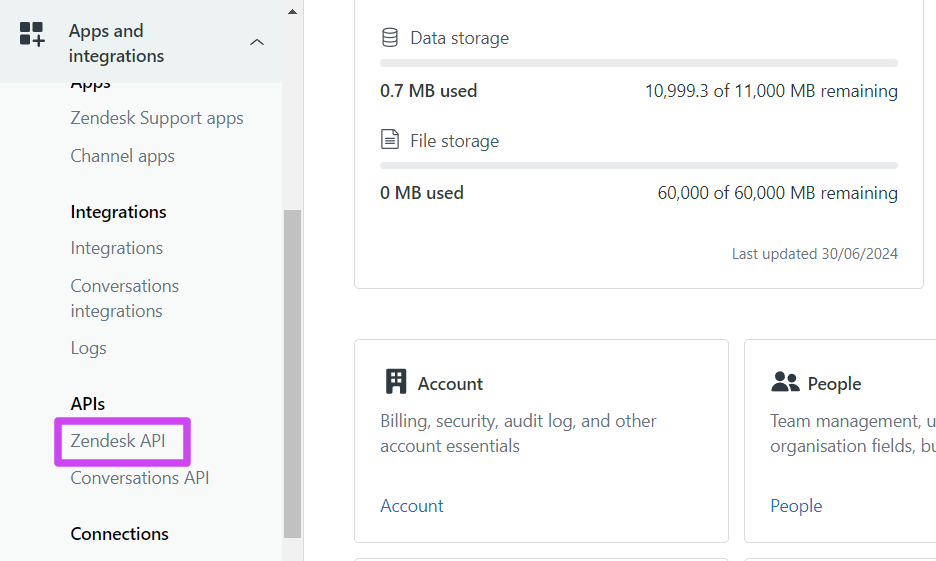Click the Integrations section heading

[118, 212]
